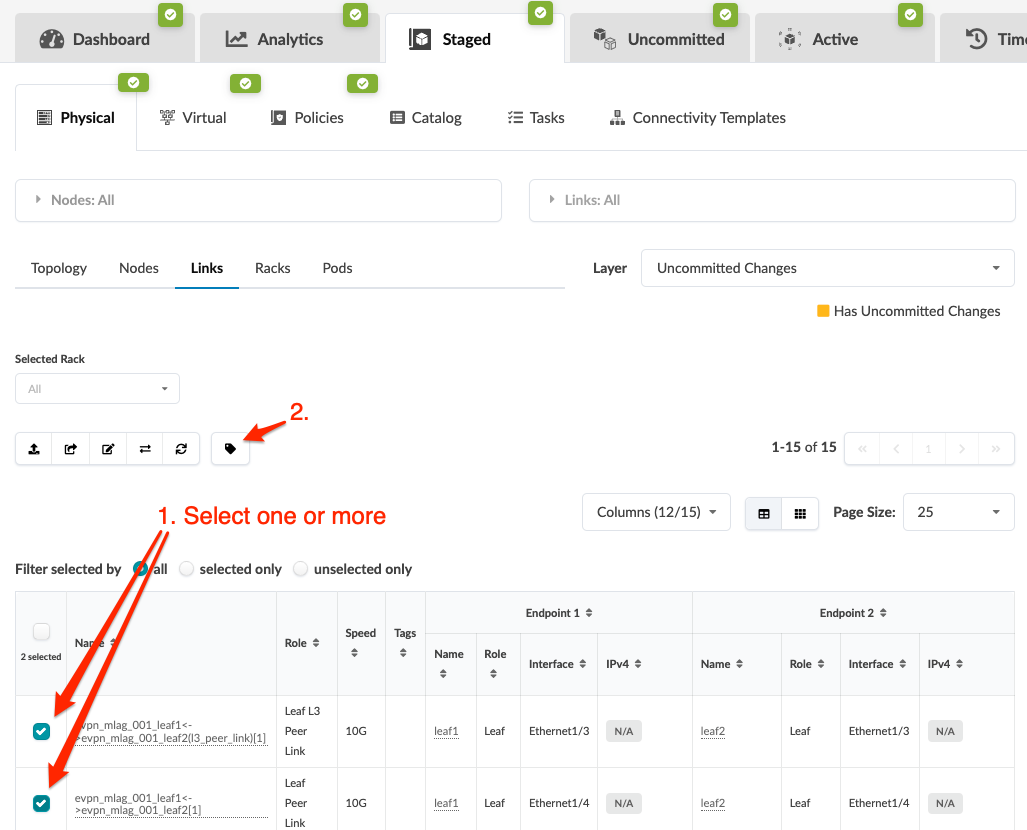1027x830 pixels.
Task: Open the Connectivity Templates tab
Action: click(x=698, y=118)
